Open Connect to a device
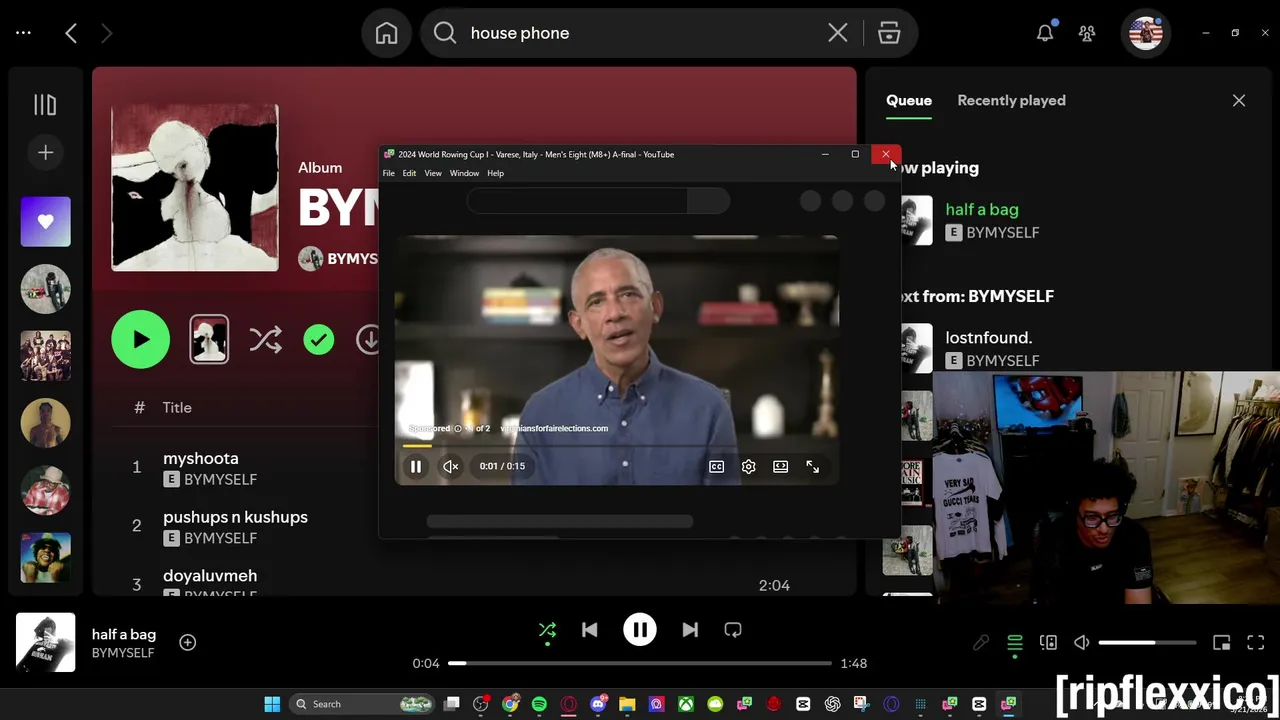The image size is (1280, 720). 1048,643
